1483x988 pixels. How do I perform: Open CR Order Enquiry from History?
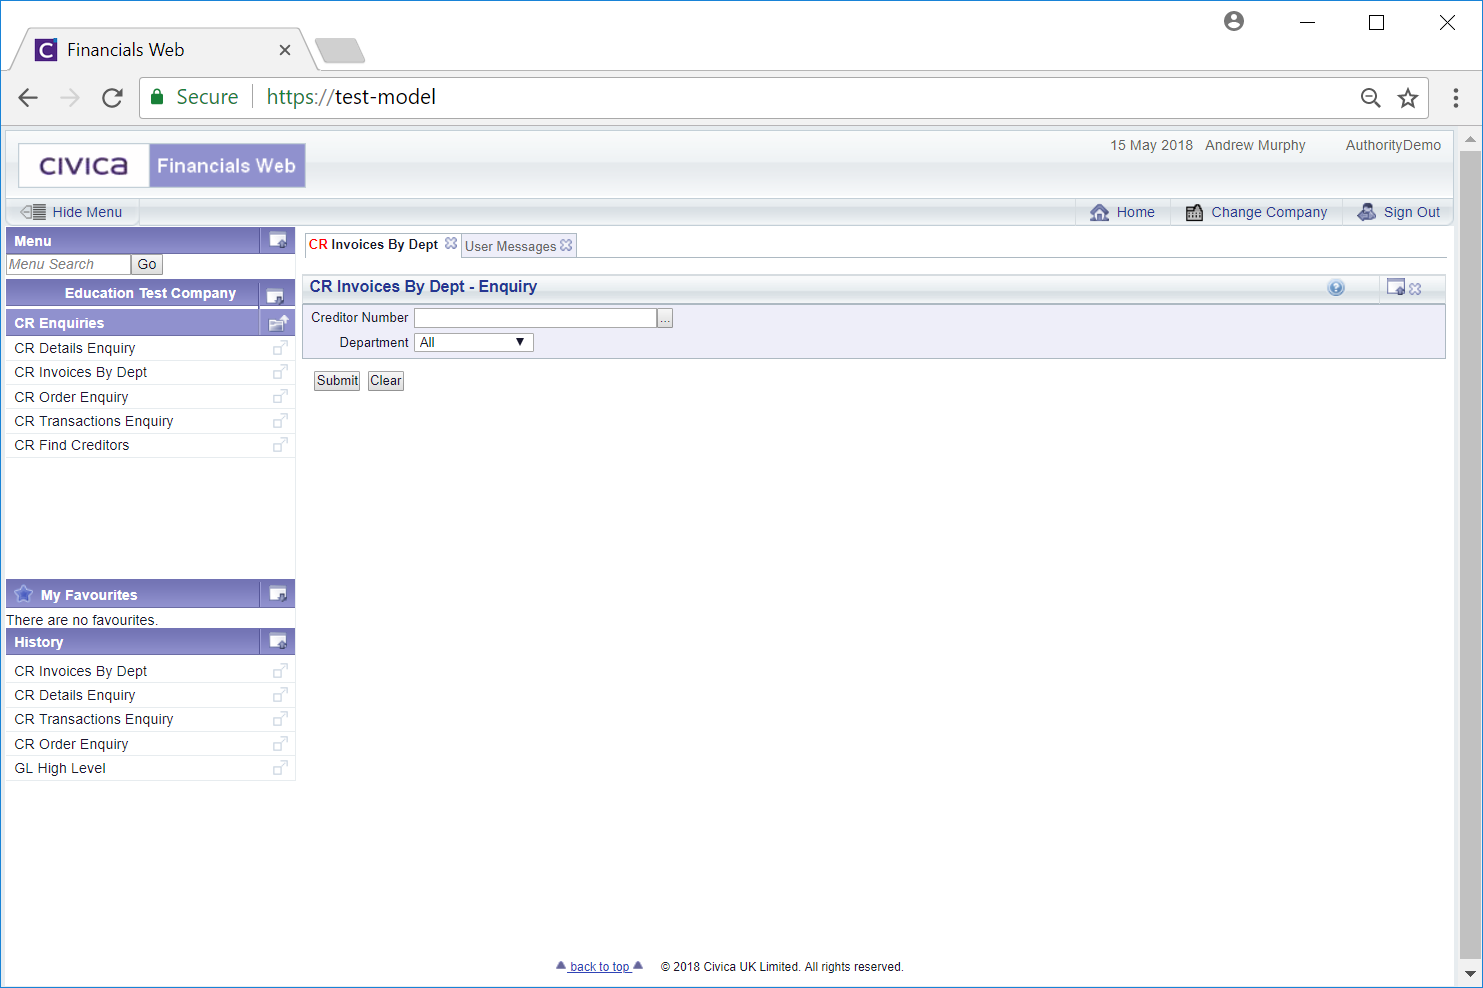pos(71,744)
